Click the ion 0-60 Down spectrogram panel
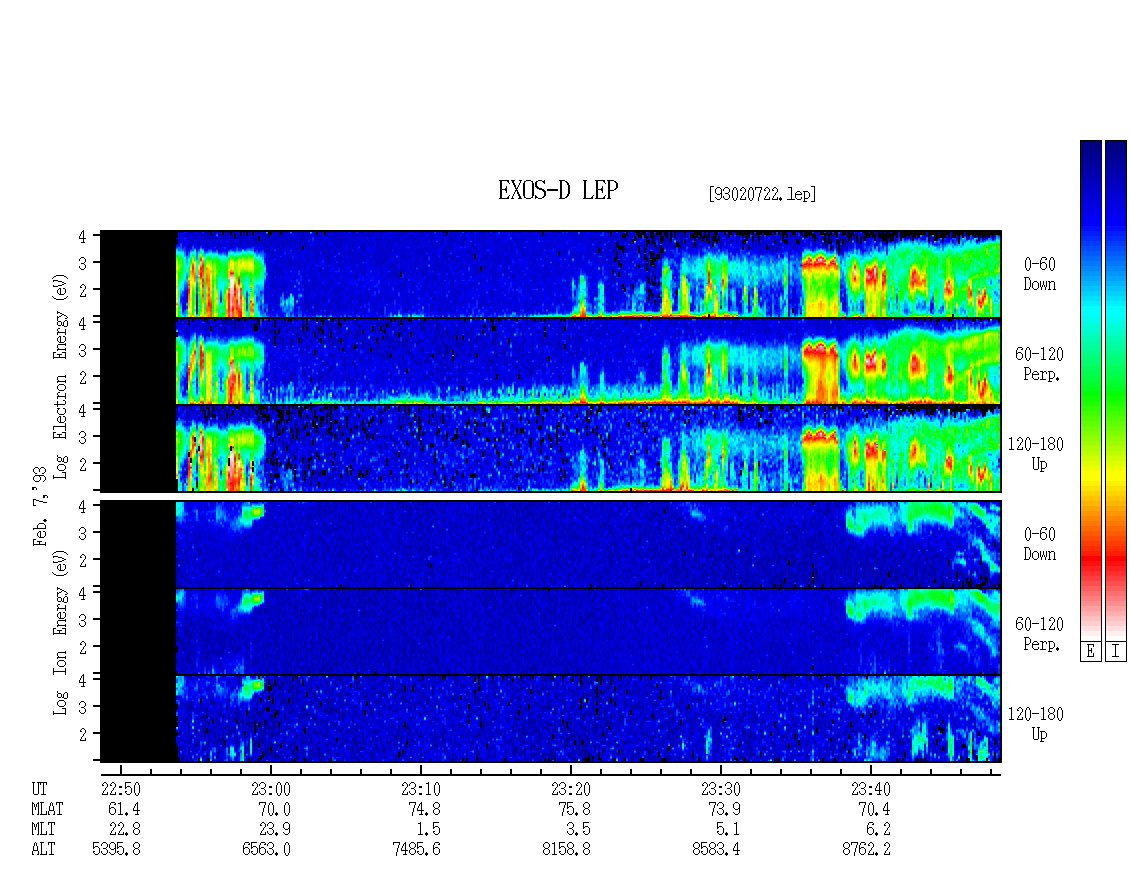Viewport: 1130px width, 875px height. (x=551, y=544)
